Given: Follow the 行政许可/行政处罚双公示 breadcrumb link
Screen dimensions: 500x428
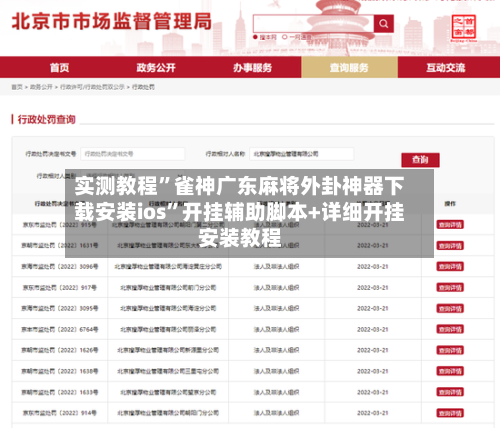Looking at the screenshot, I should click(92, 87).
